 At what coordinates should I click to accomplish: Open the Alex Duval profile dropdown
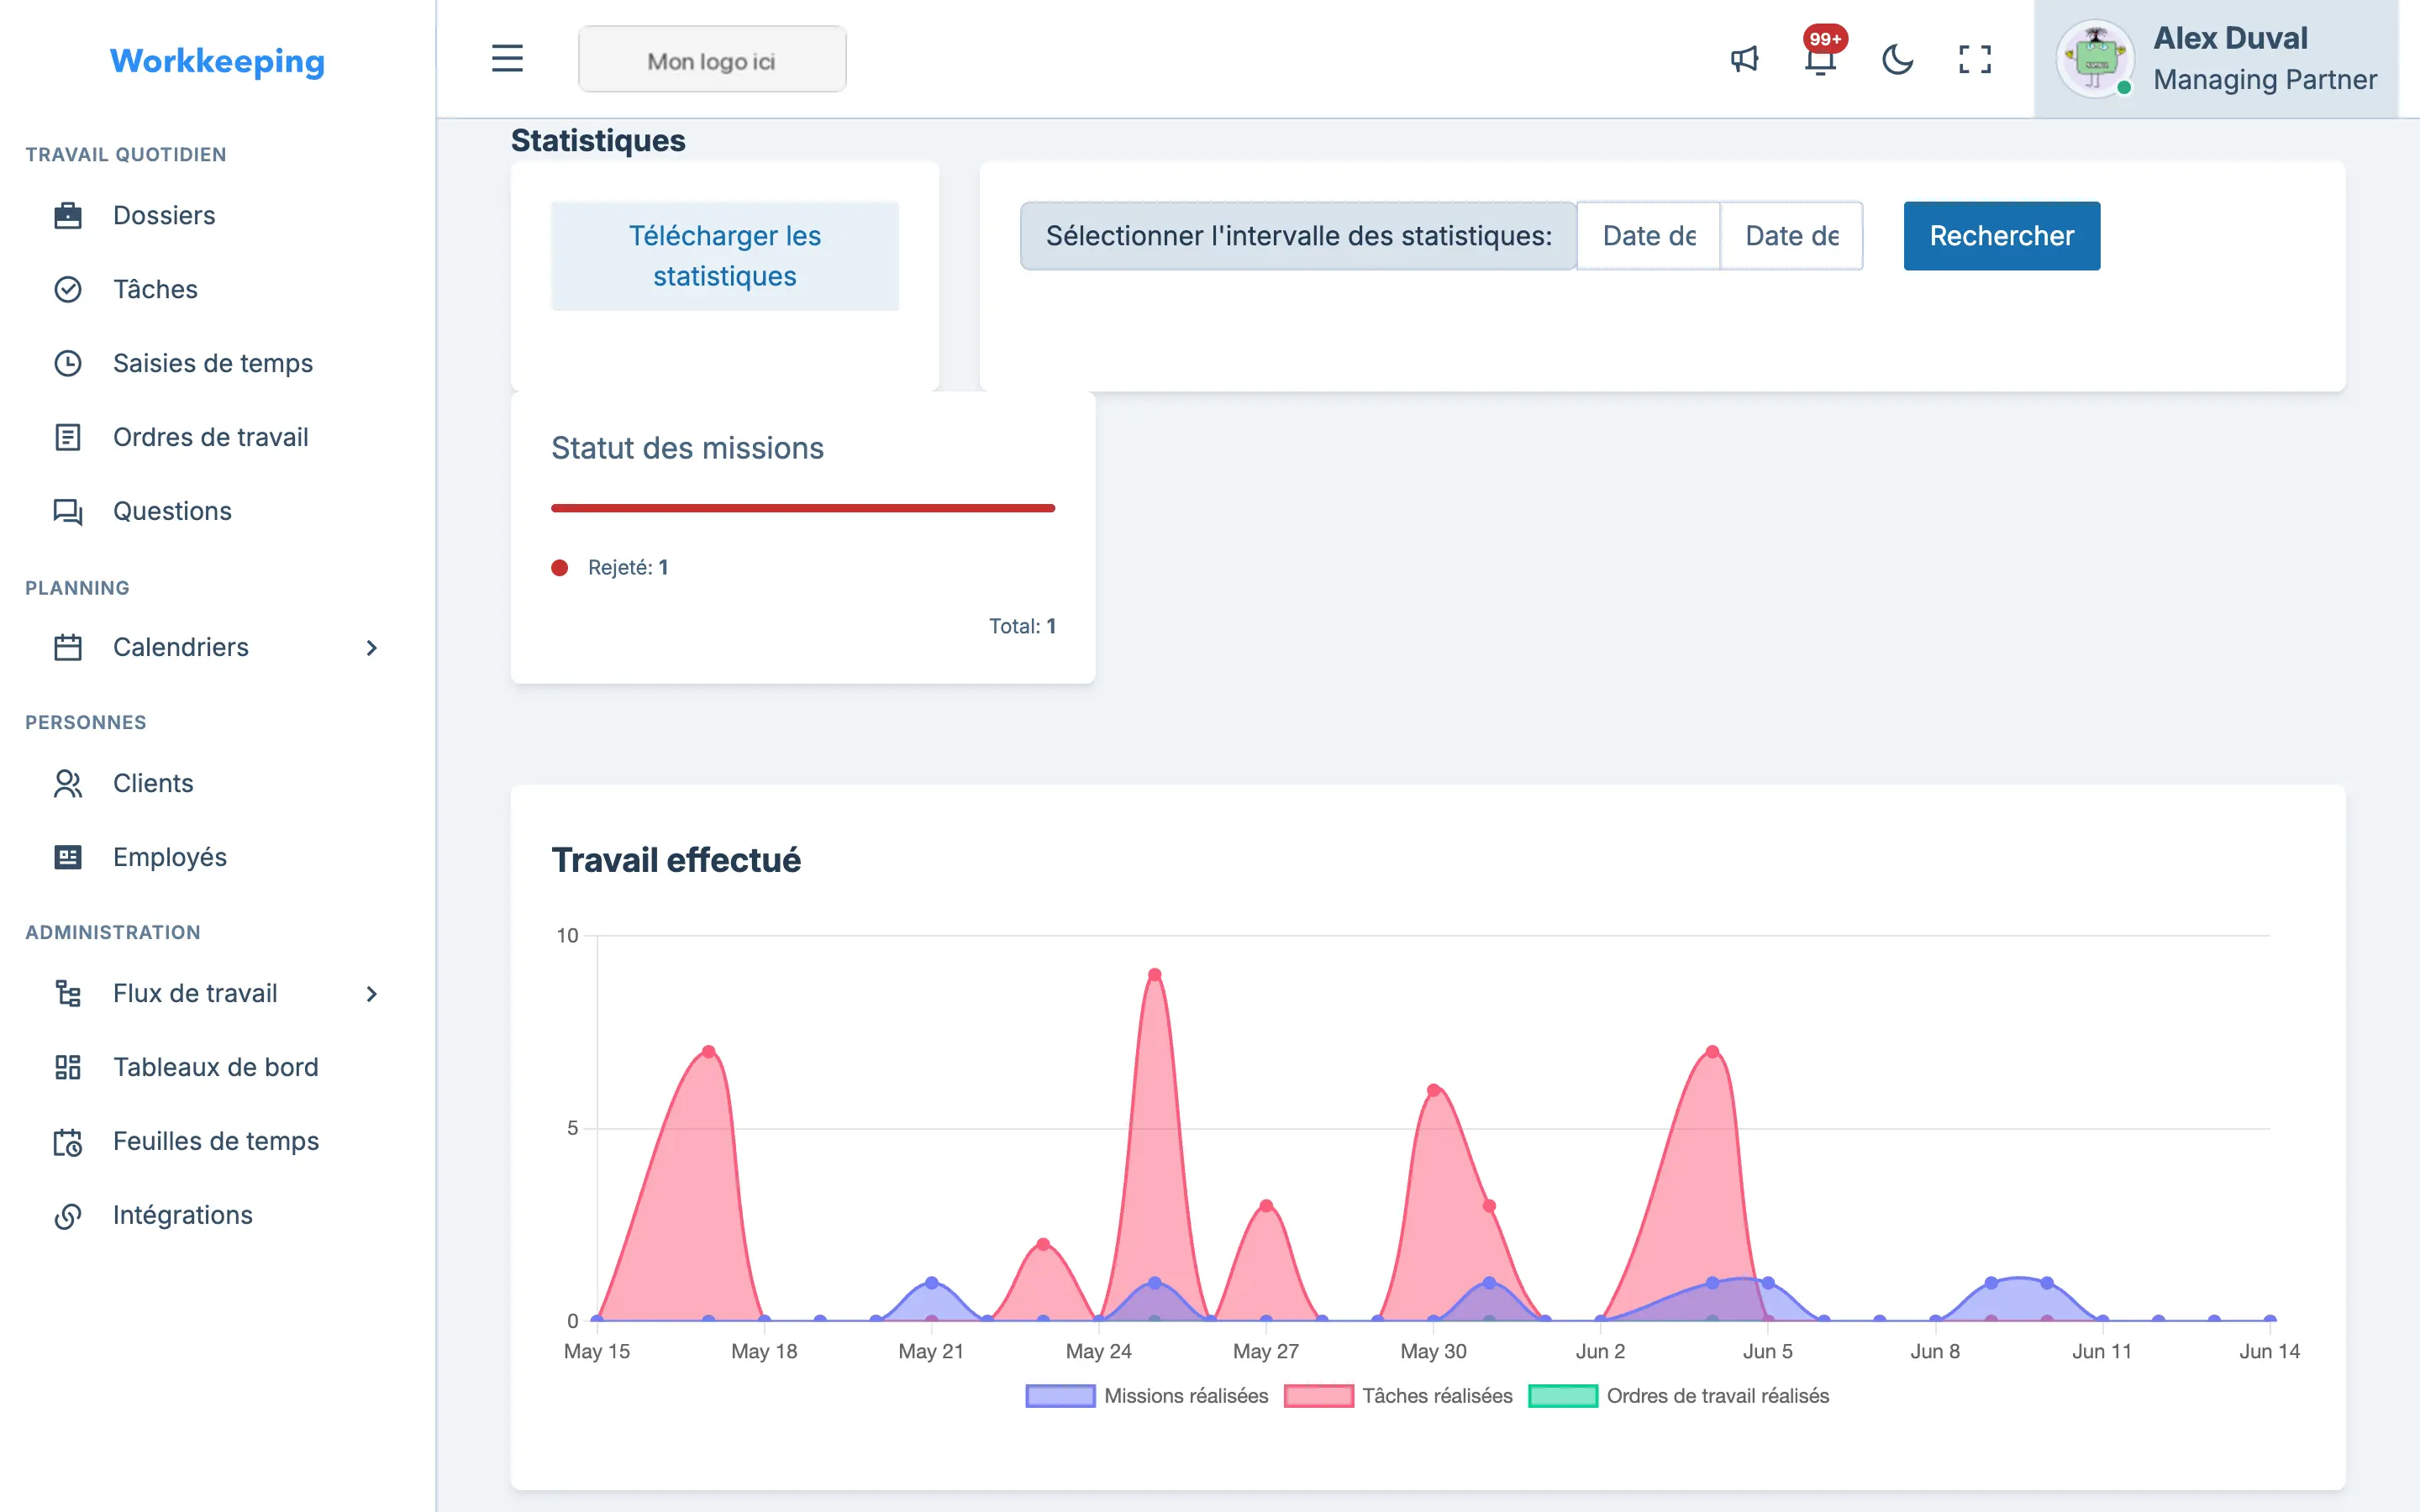[x=2216, y=59]
